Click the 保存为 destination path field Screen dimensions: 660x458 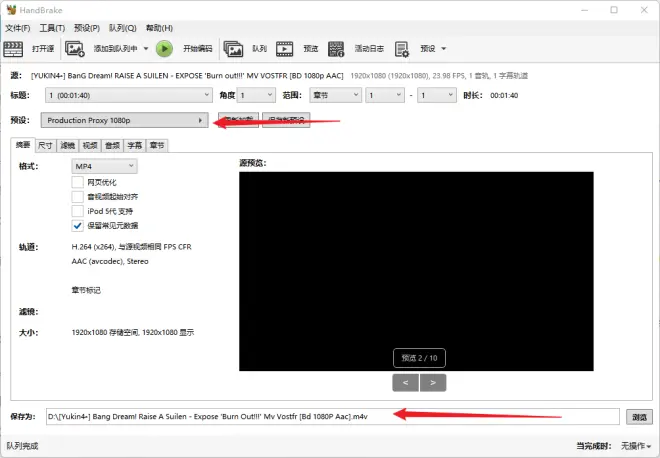[333, 417]
